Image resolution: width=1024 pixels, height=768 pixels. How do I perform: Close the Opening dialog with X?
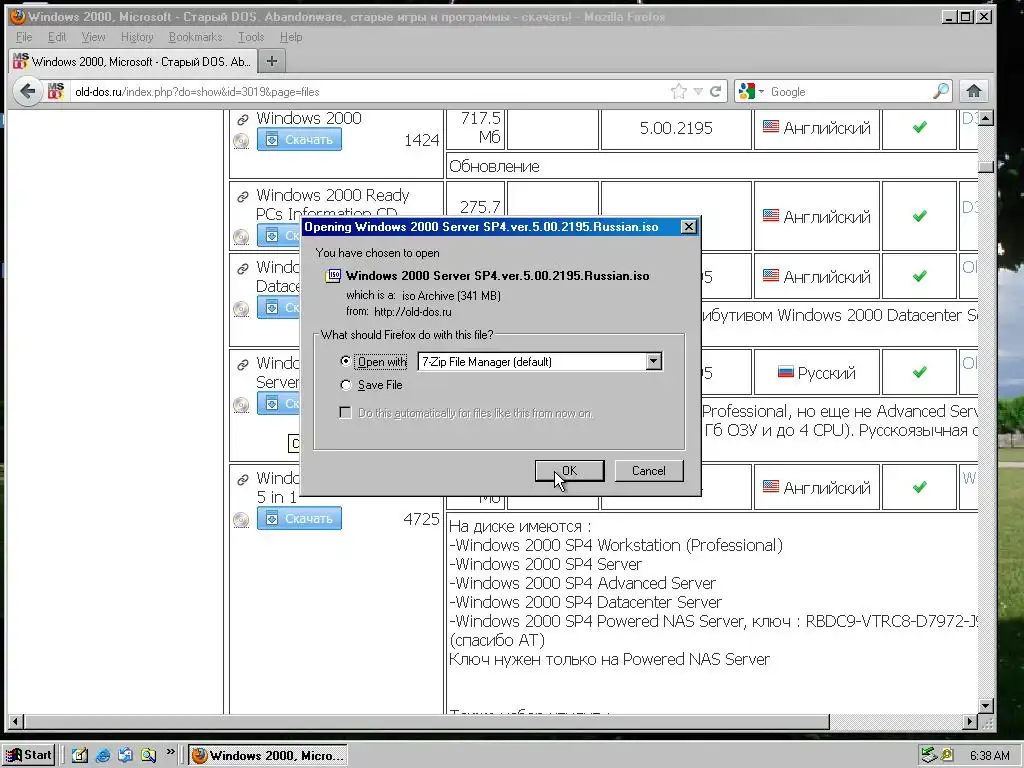(688, 227)
